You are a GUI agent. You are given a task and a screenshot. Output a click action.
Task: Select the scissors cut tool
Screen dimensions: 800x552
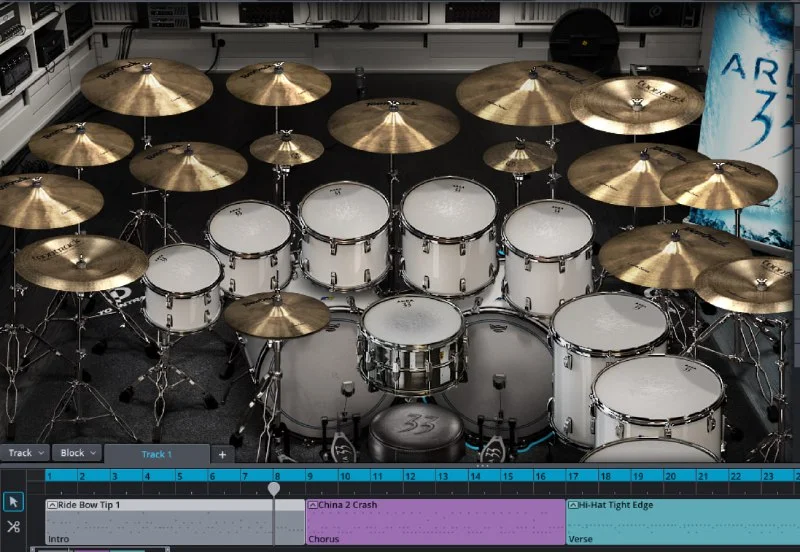click(x=13, y=527)
